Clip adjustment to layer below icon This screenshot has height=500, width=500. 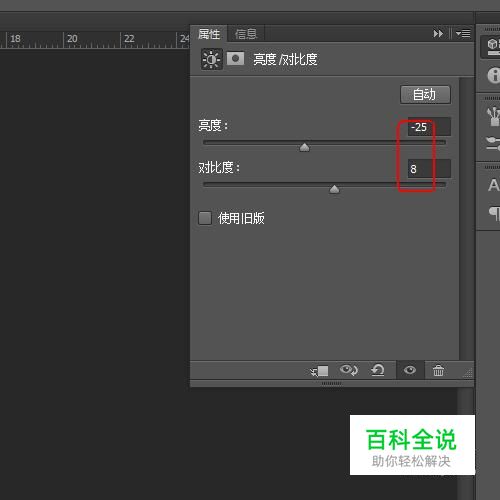319,371
